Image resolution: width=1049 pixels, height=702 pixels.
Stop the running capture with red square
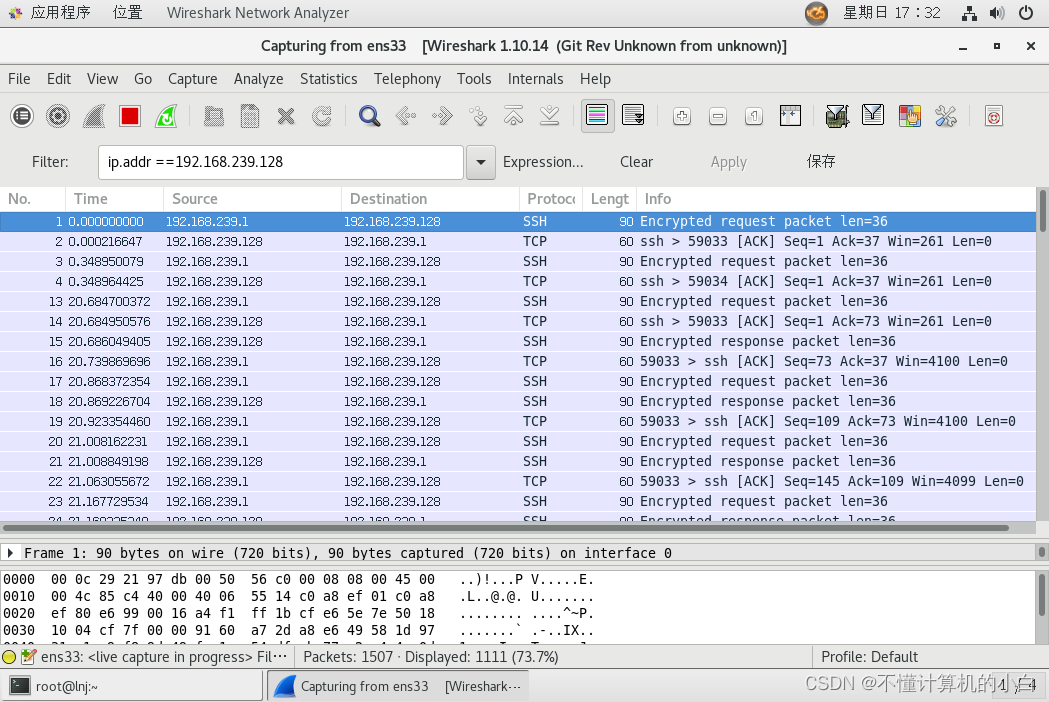pyautogui.click(x=130, y=116)
